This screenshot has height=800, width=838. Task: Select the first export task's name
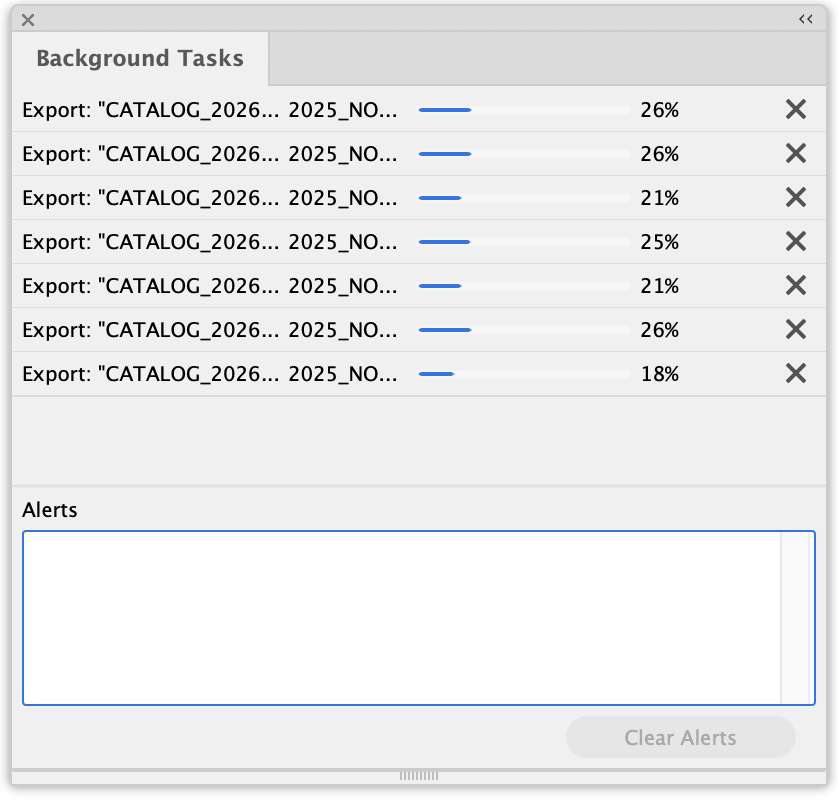pyautogui.click(x=210, y=110)
